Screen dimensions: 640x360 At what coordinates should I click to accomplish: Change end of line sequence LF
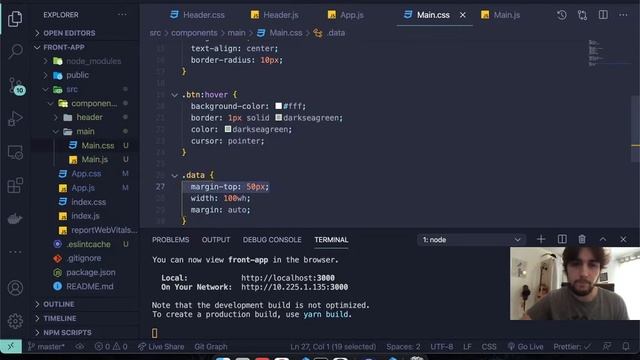pos(467,347)
